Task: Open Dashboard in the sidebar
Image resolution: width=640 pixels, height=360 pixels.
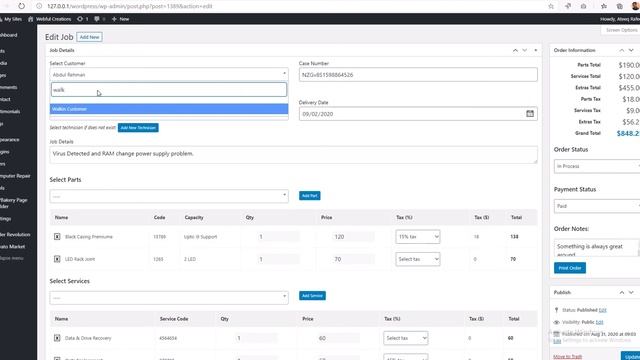Action: point(9,35)
